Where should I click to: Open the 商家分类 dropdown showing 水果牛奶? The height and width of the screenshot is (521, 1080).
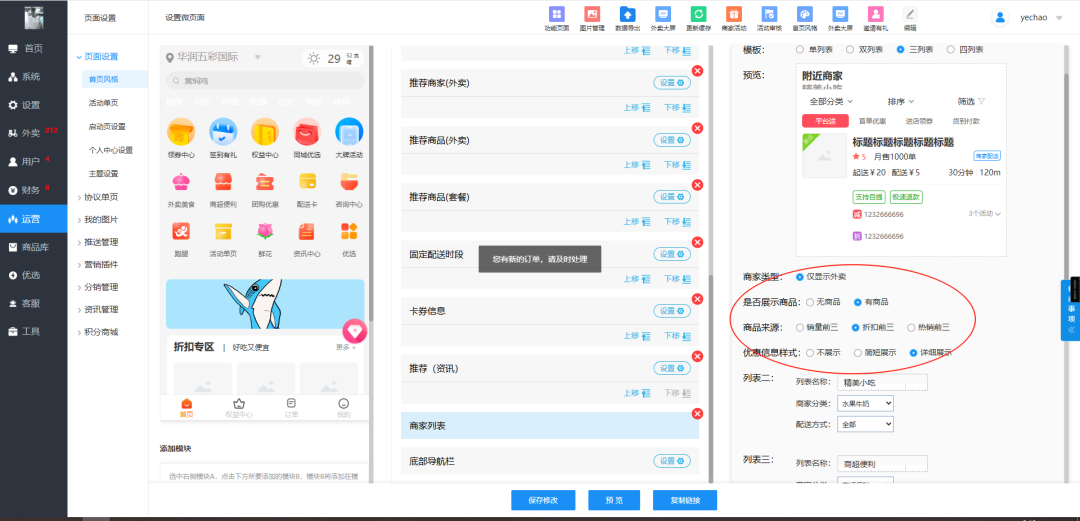[868, 403]
